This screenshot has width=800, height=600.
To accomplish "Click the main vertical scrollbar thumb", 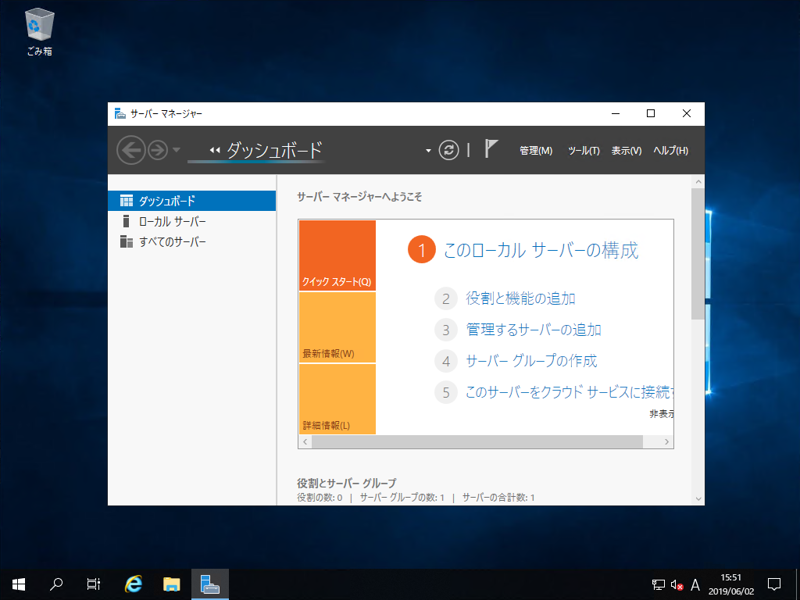I will click(698, 254).
